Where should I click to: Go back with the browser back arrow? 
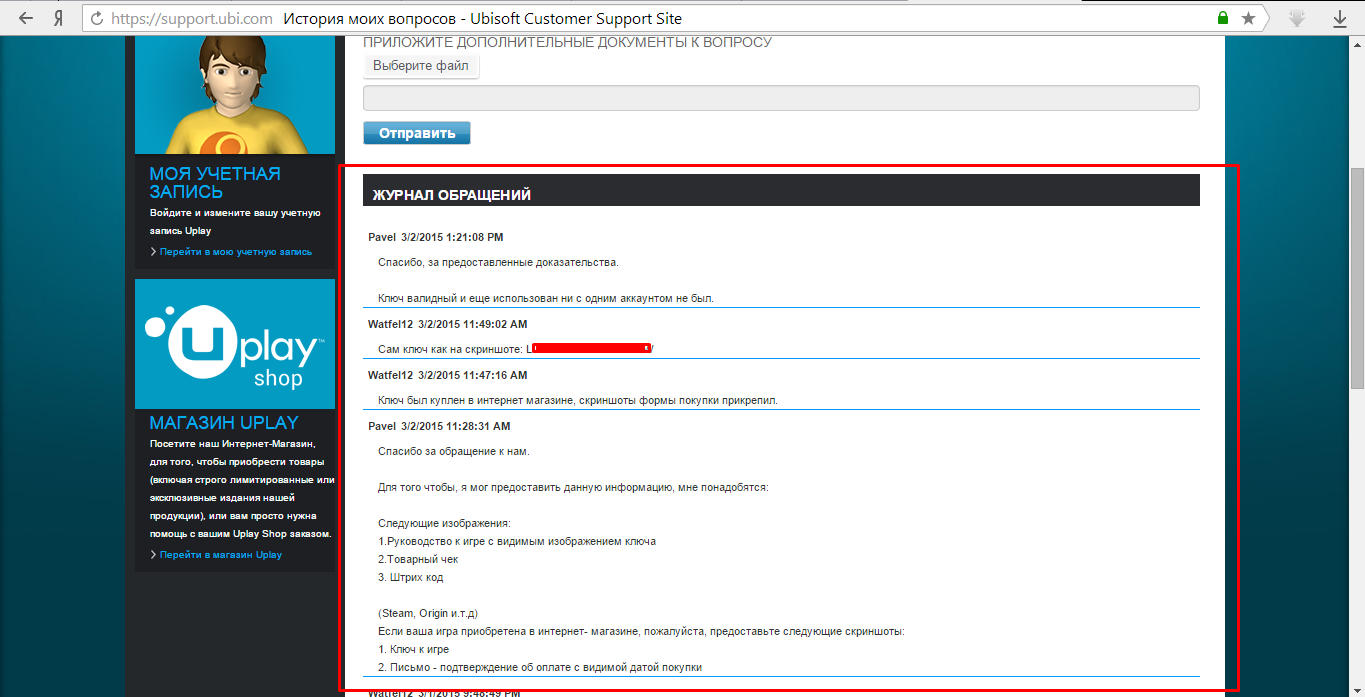point(26,18)
